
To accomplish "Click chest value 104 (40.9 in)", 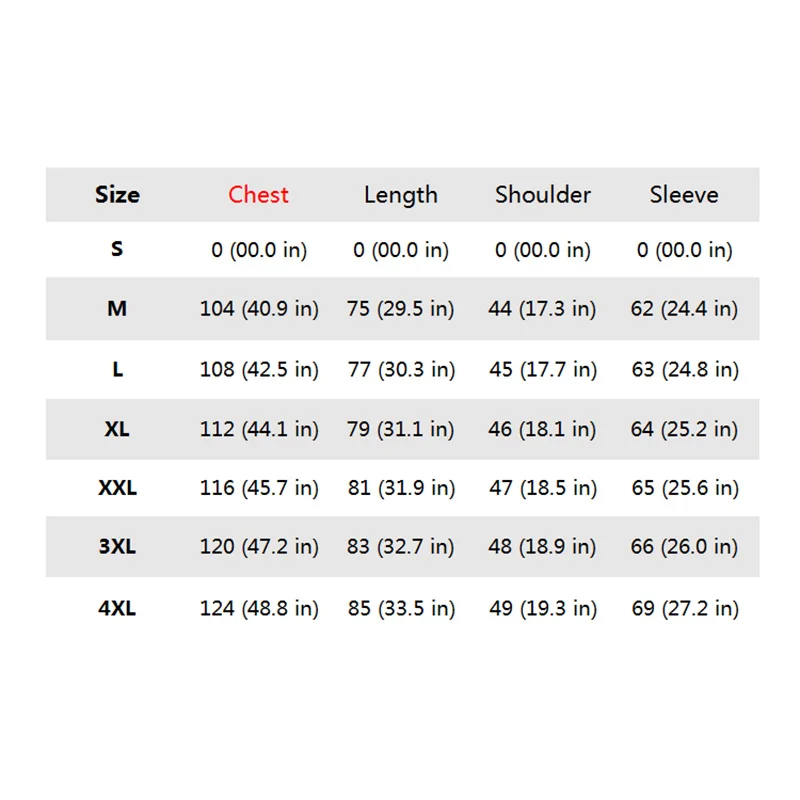I will [x=259, y=309].
